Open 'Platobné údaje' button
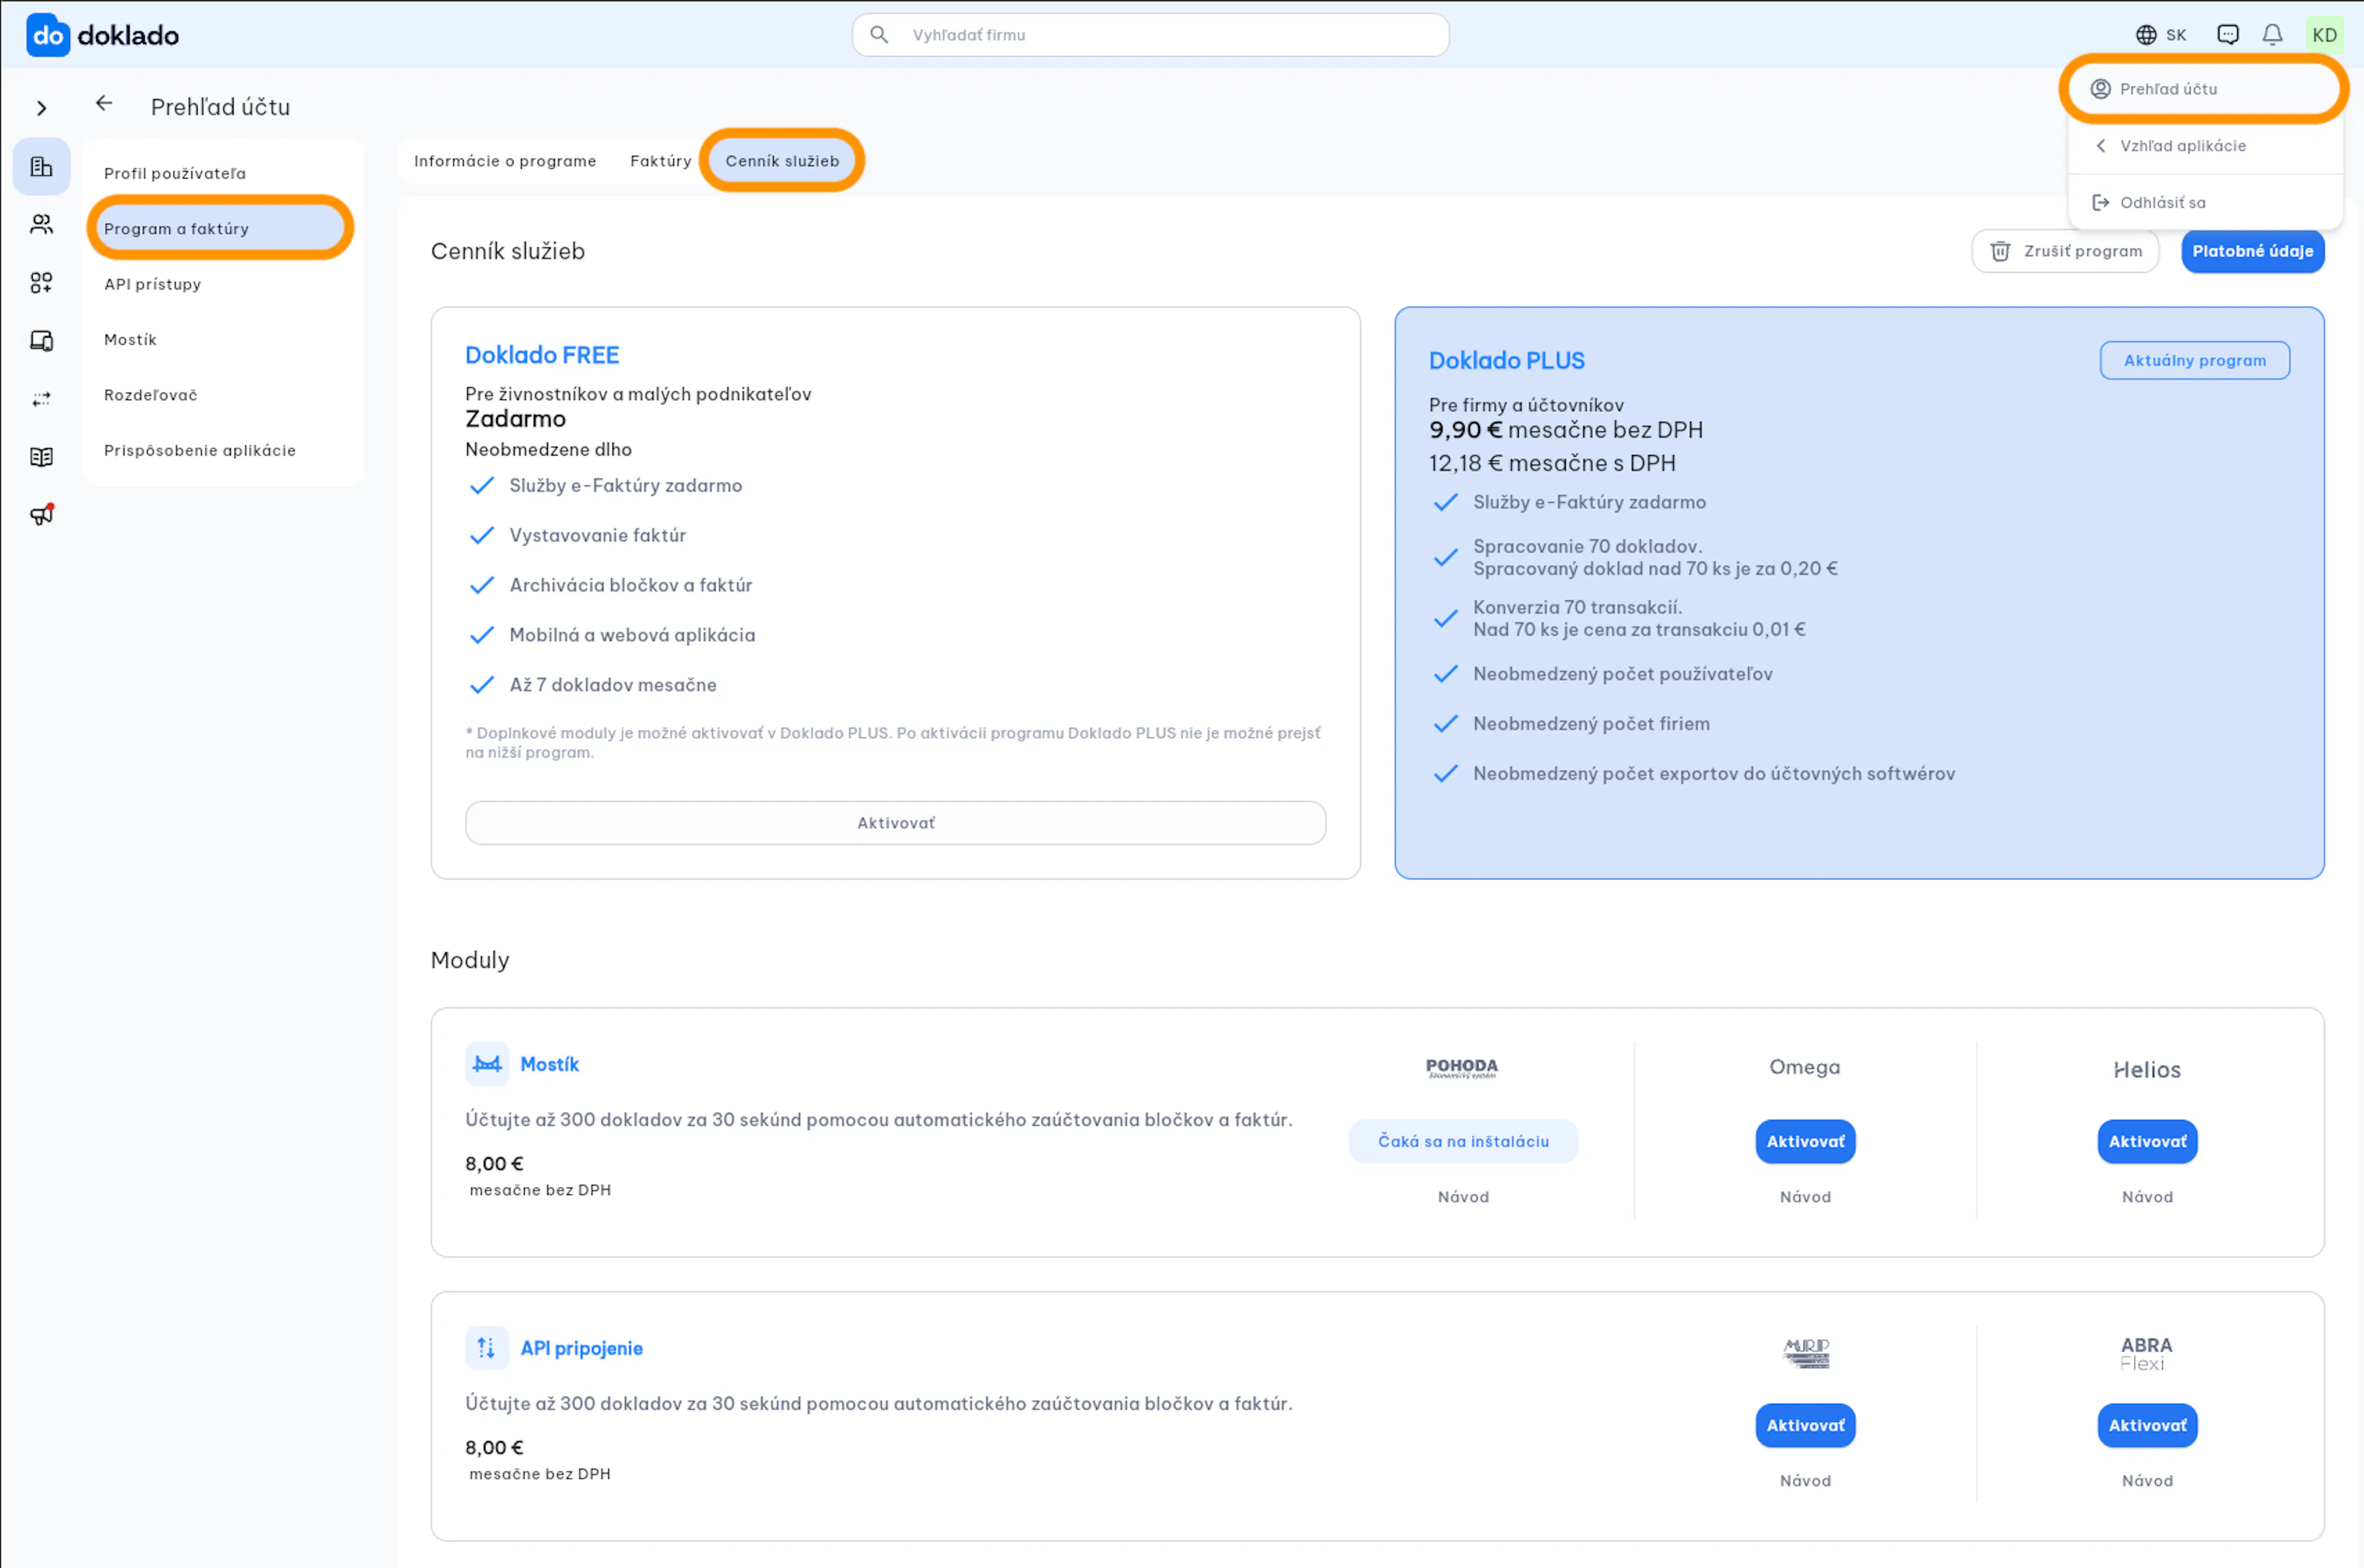Image resolution: width=2364 pixels, height=1568 pixels. pos(2252,251)
